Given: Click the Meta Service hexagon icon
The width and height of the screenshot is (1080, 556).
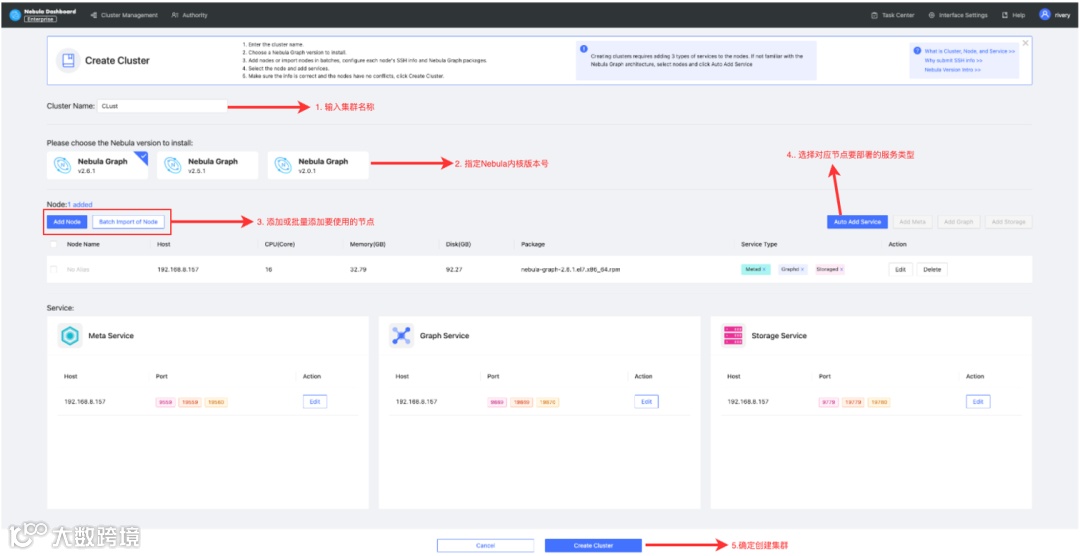Looking at the screenshot, I should point(70,336).
